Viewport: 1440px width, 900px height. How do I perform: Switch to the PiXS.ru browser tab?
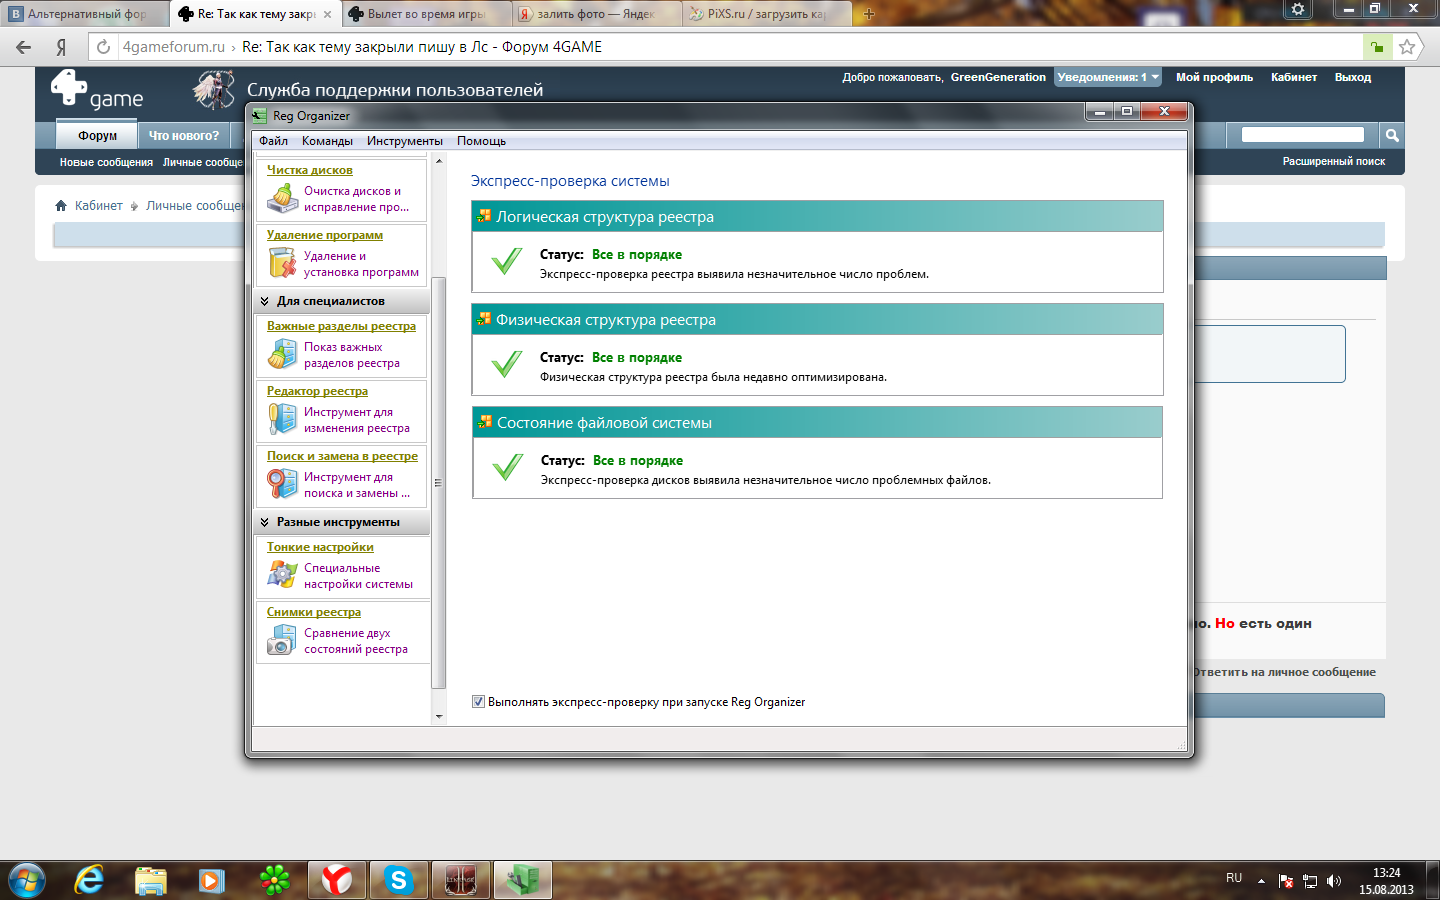[x=768, y=14]
